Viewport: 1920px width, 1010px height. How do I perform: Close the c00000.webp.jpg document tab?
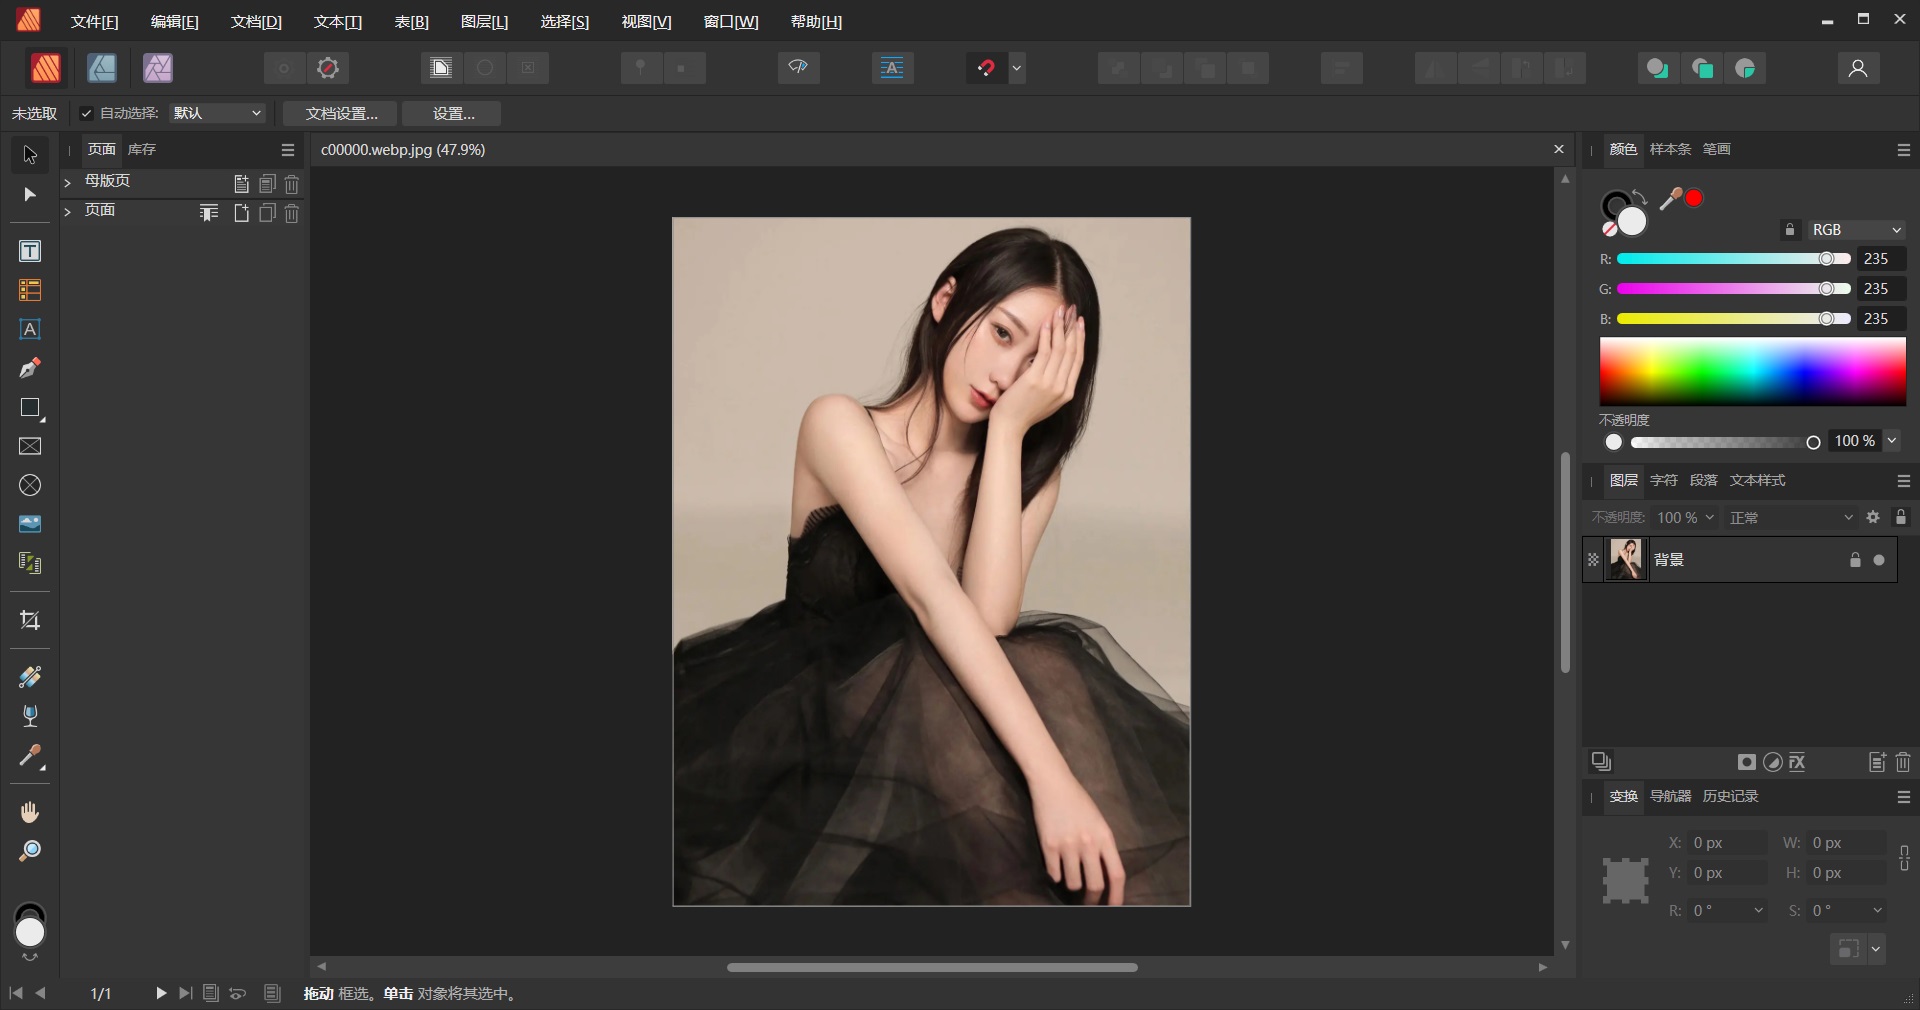pos(1557,149)
